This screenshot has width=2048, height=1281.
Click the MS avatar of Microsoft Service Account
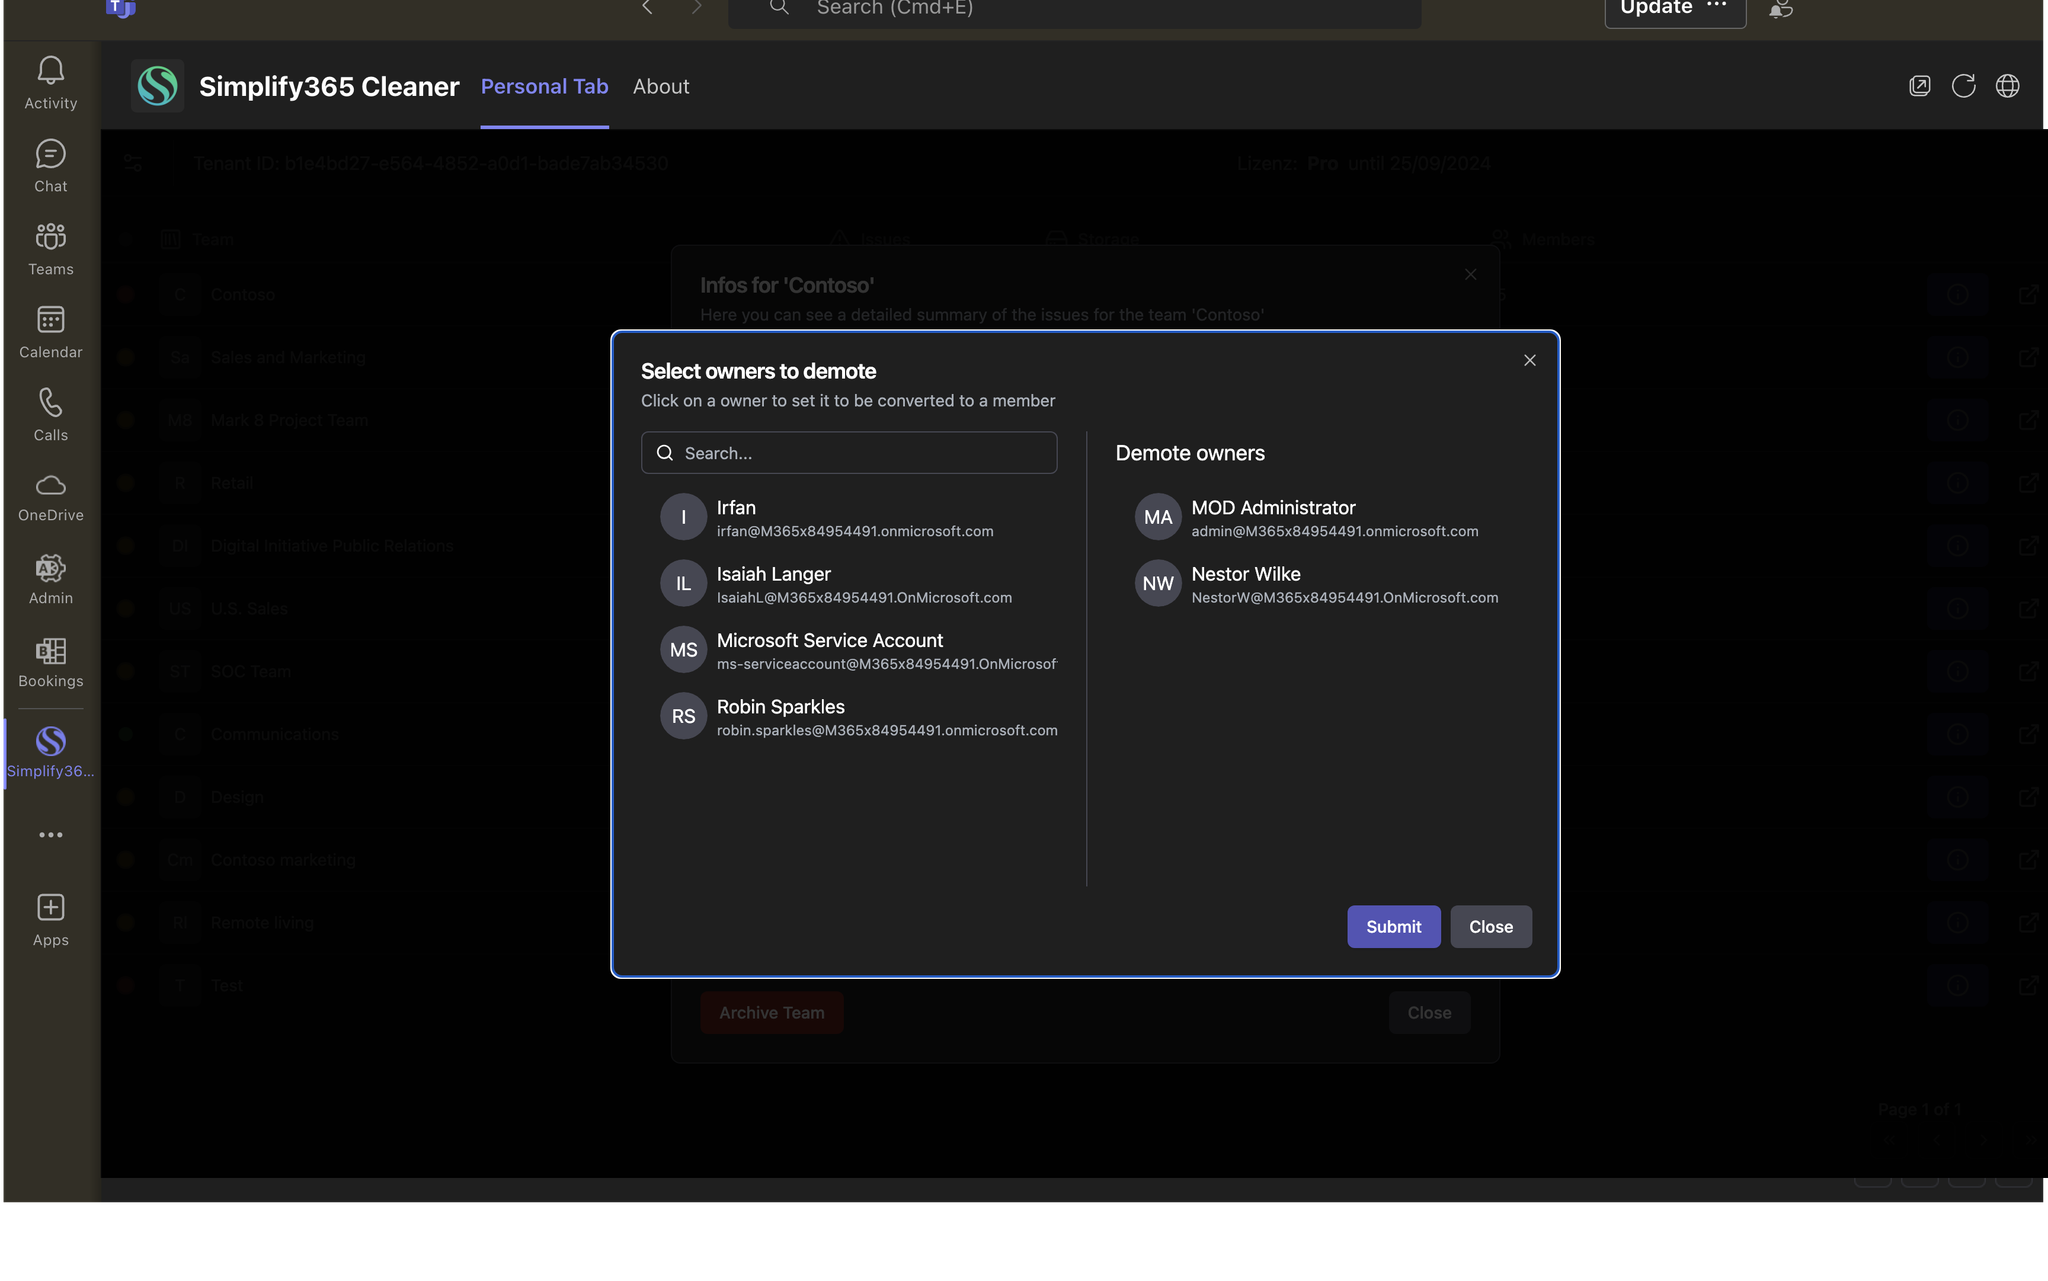tap(683, 650)
